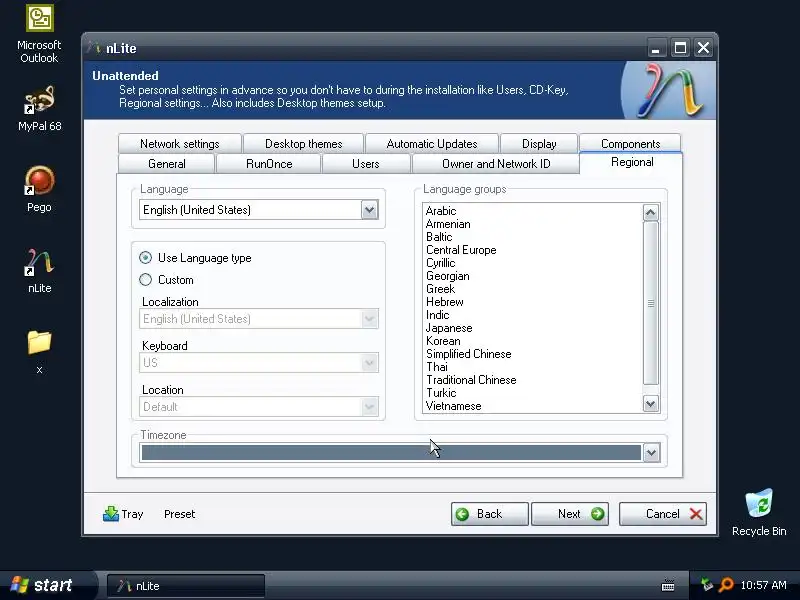
Task: Click the Tray icon in nLite
Action: click(123, 514)
